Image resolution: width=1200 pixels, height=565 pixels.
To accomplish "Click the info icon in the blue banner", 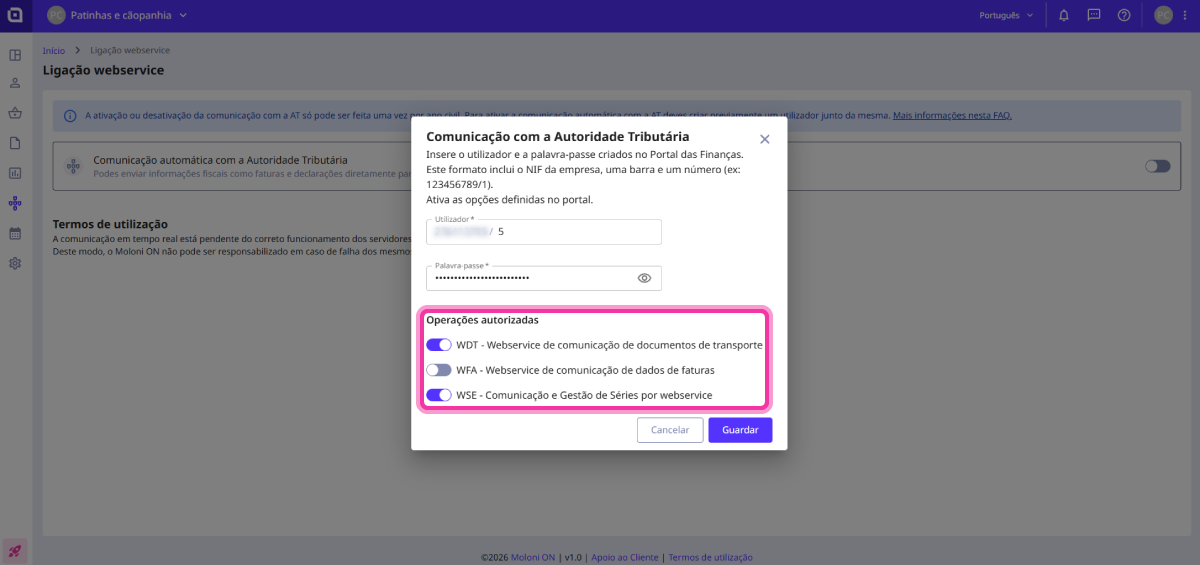I will pyautogui.click(x=69, y=115).
